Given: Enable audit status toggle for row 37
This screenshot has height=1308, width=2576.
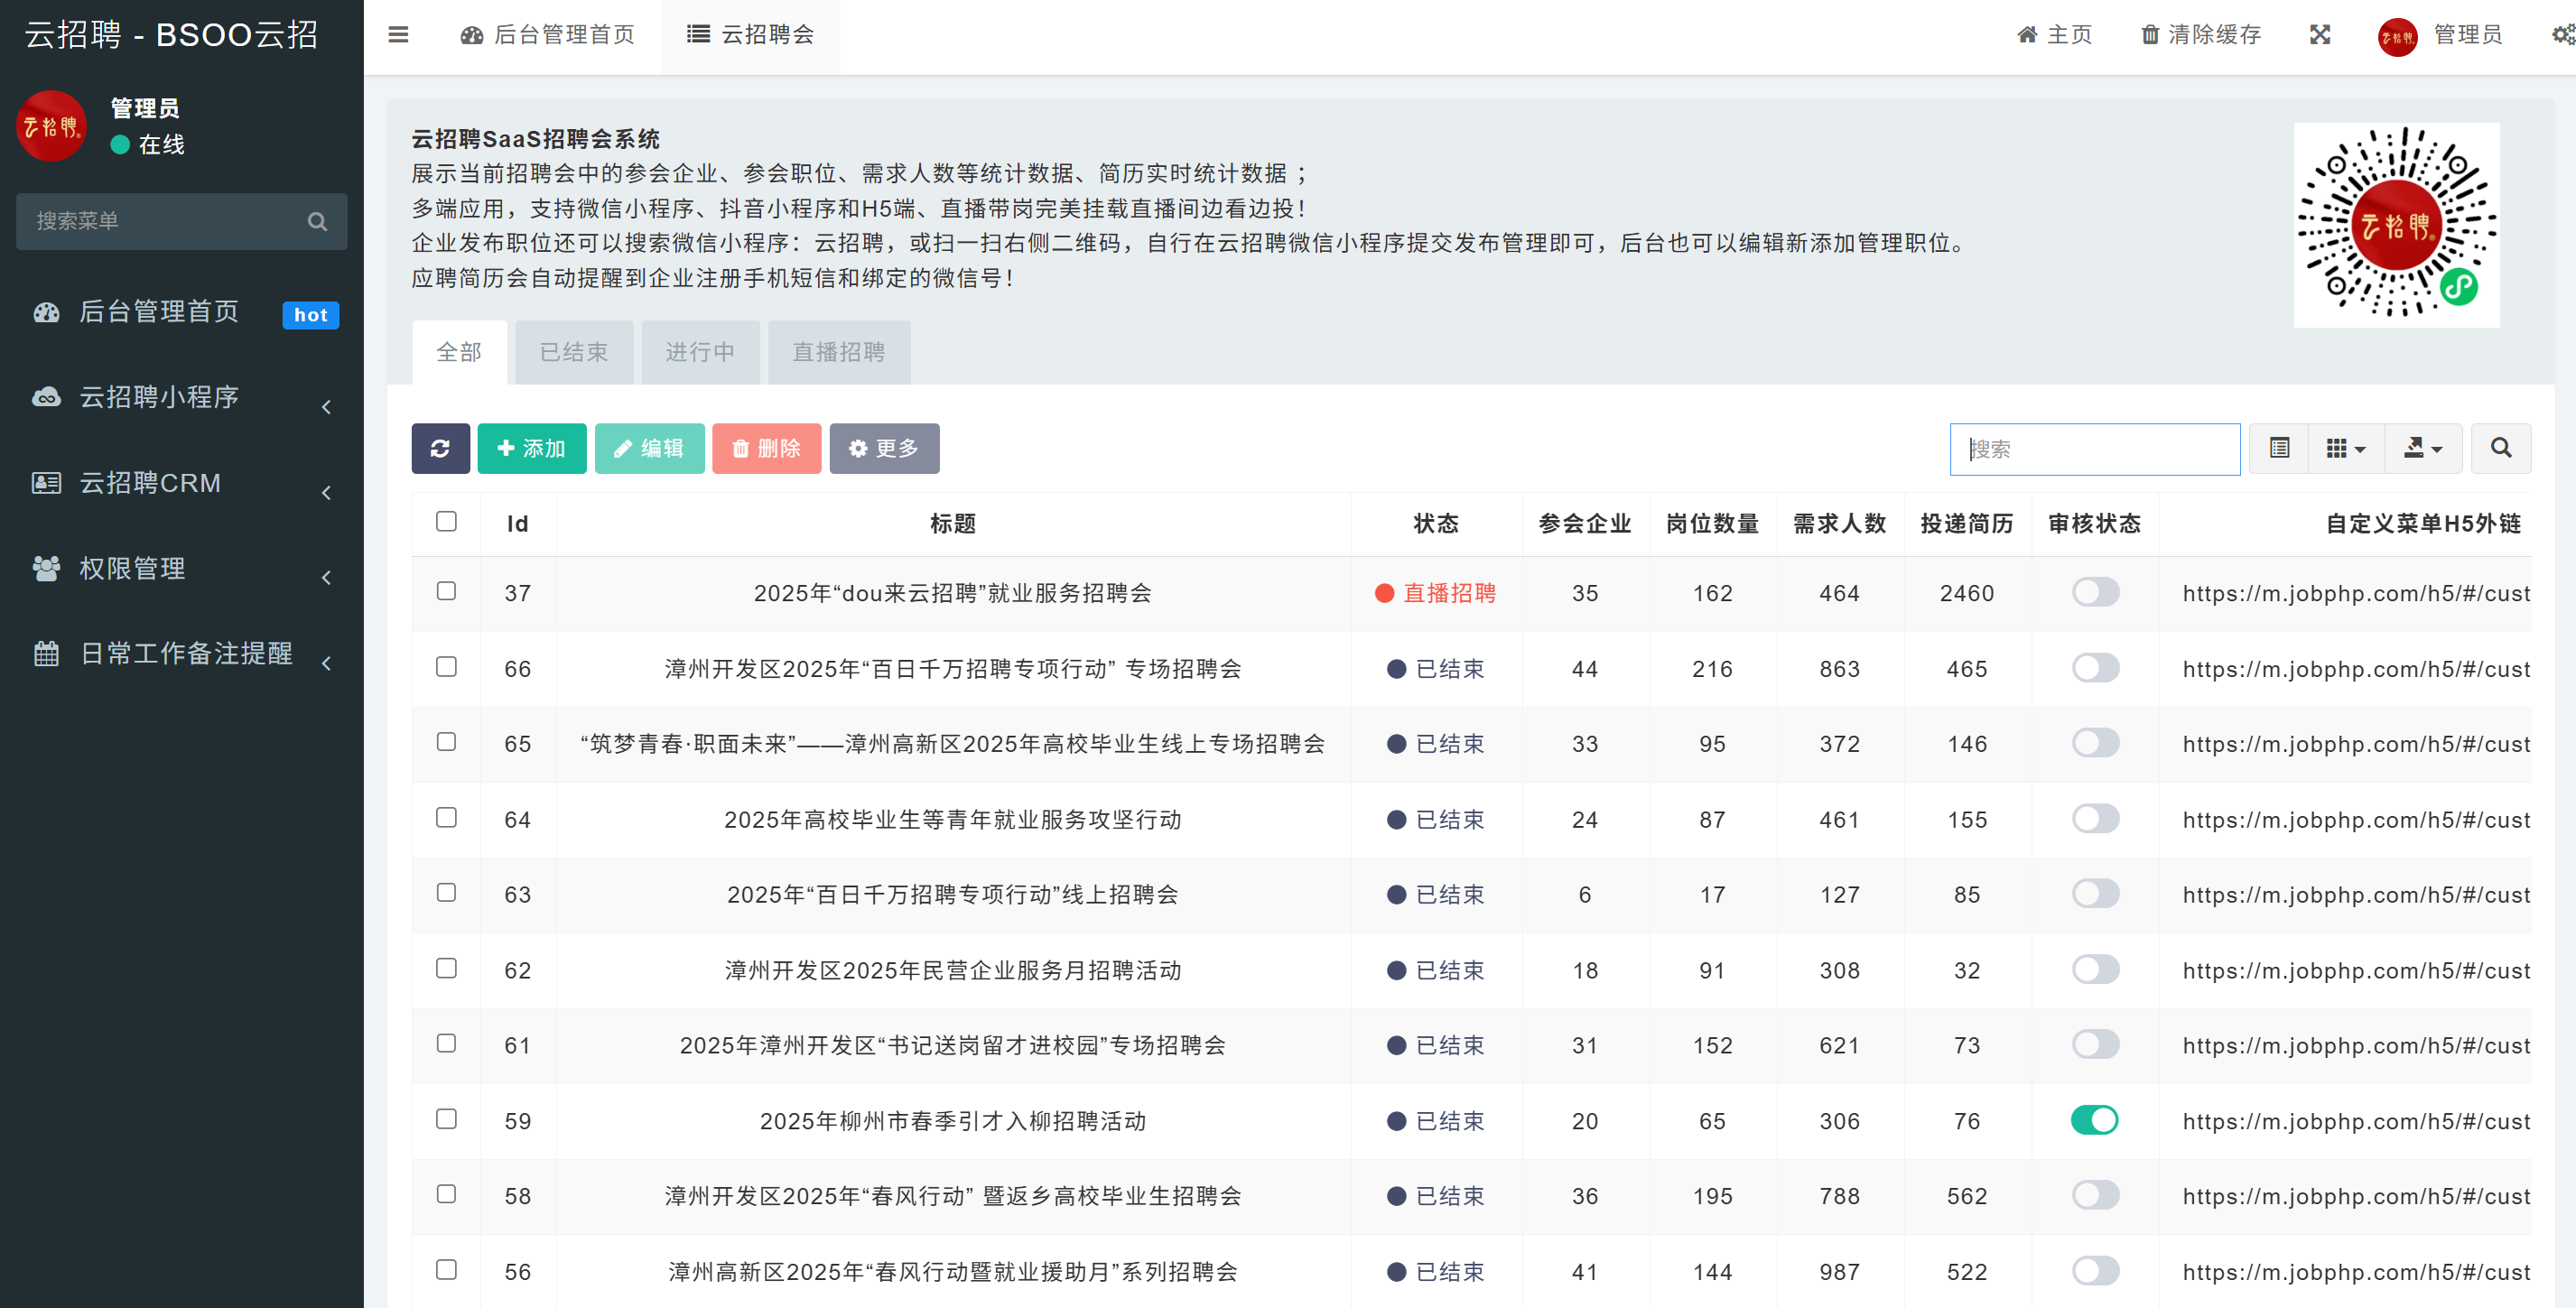Looking at the screenshot, I should click(2096, 592).
